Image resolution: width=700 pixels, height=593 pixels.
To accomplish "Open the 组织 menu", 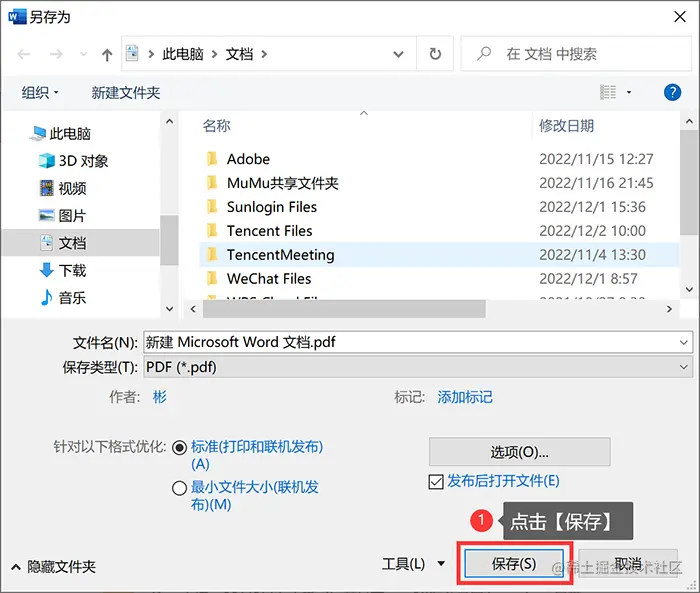I will coord(40,92).
